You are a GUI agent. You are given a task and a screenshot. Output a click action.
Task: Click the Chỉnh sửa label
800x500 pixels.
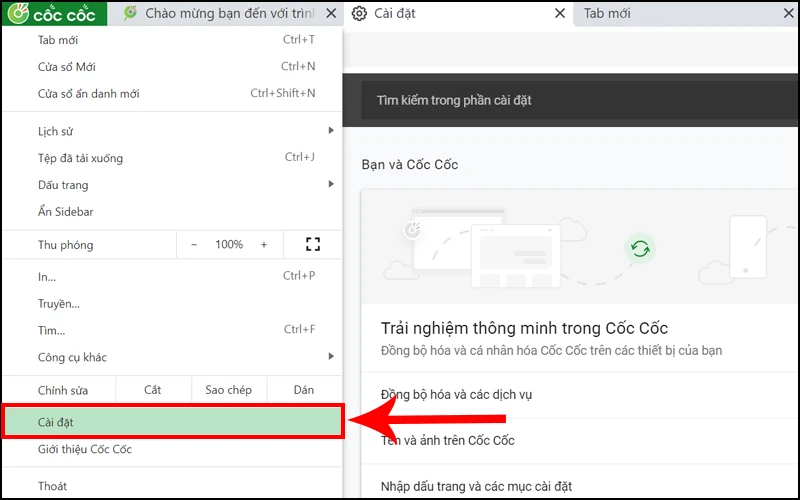[x=63, y=390]
